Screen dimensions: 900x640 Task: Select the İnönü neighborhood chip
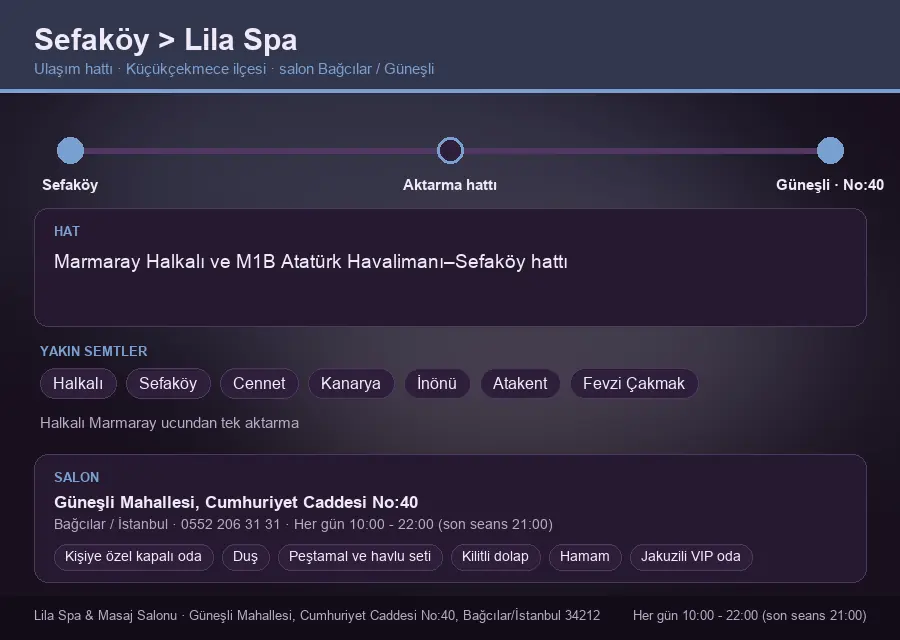(437, 383)
